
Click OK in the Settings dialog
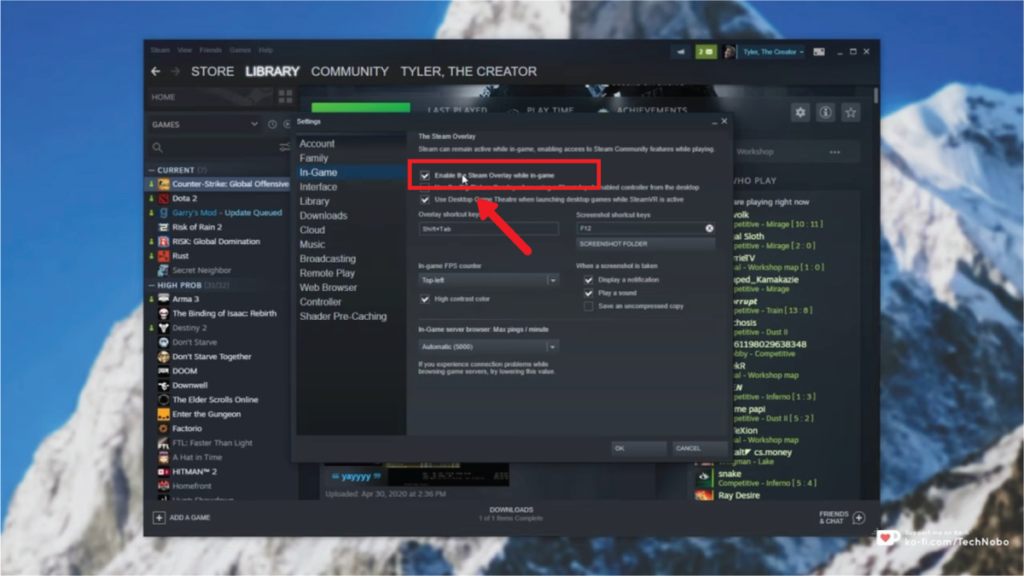click(639, 448)
